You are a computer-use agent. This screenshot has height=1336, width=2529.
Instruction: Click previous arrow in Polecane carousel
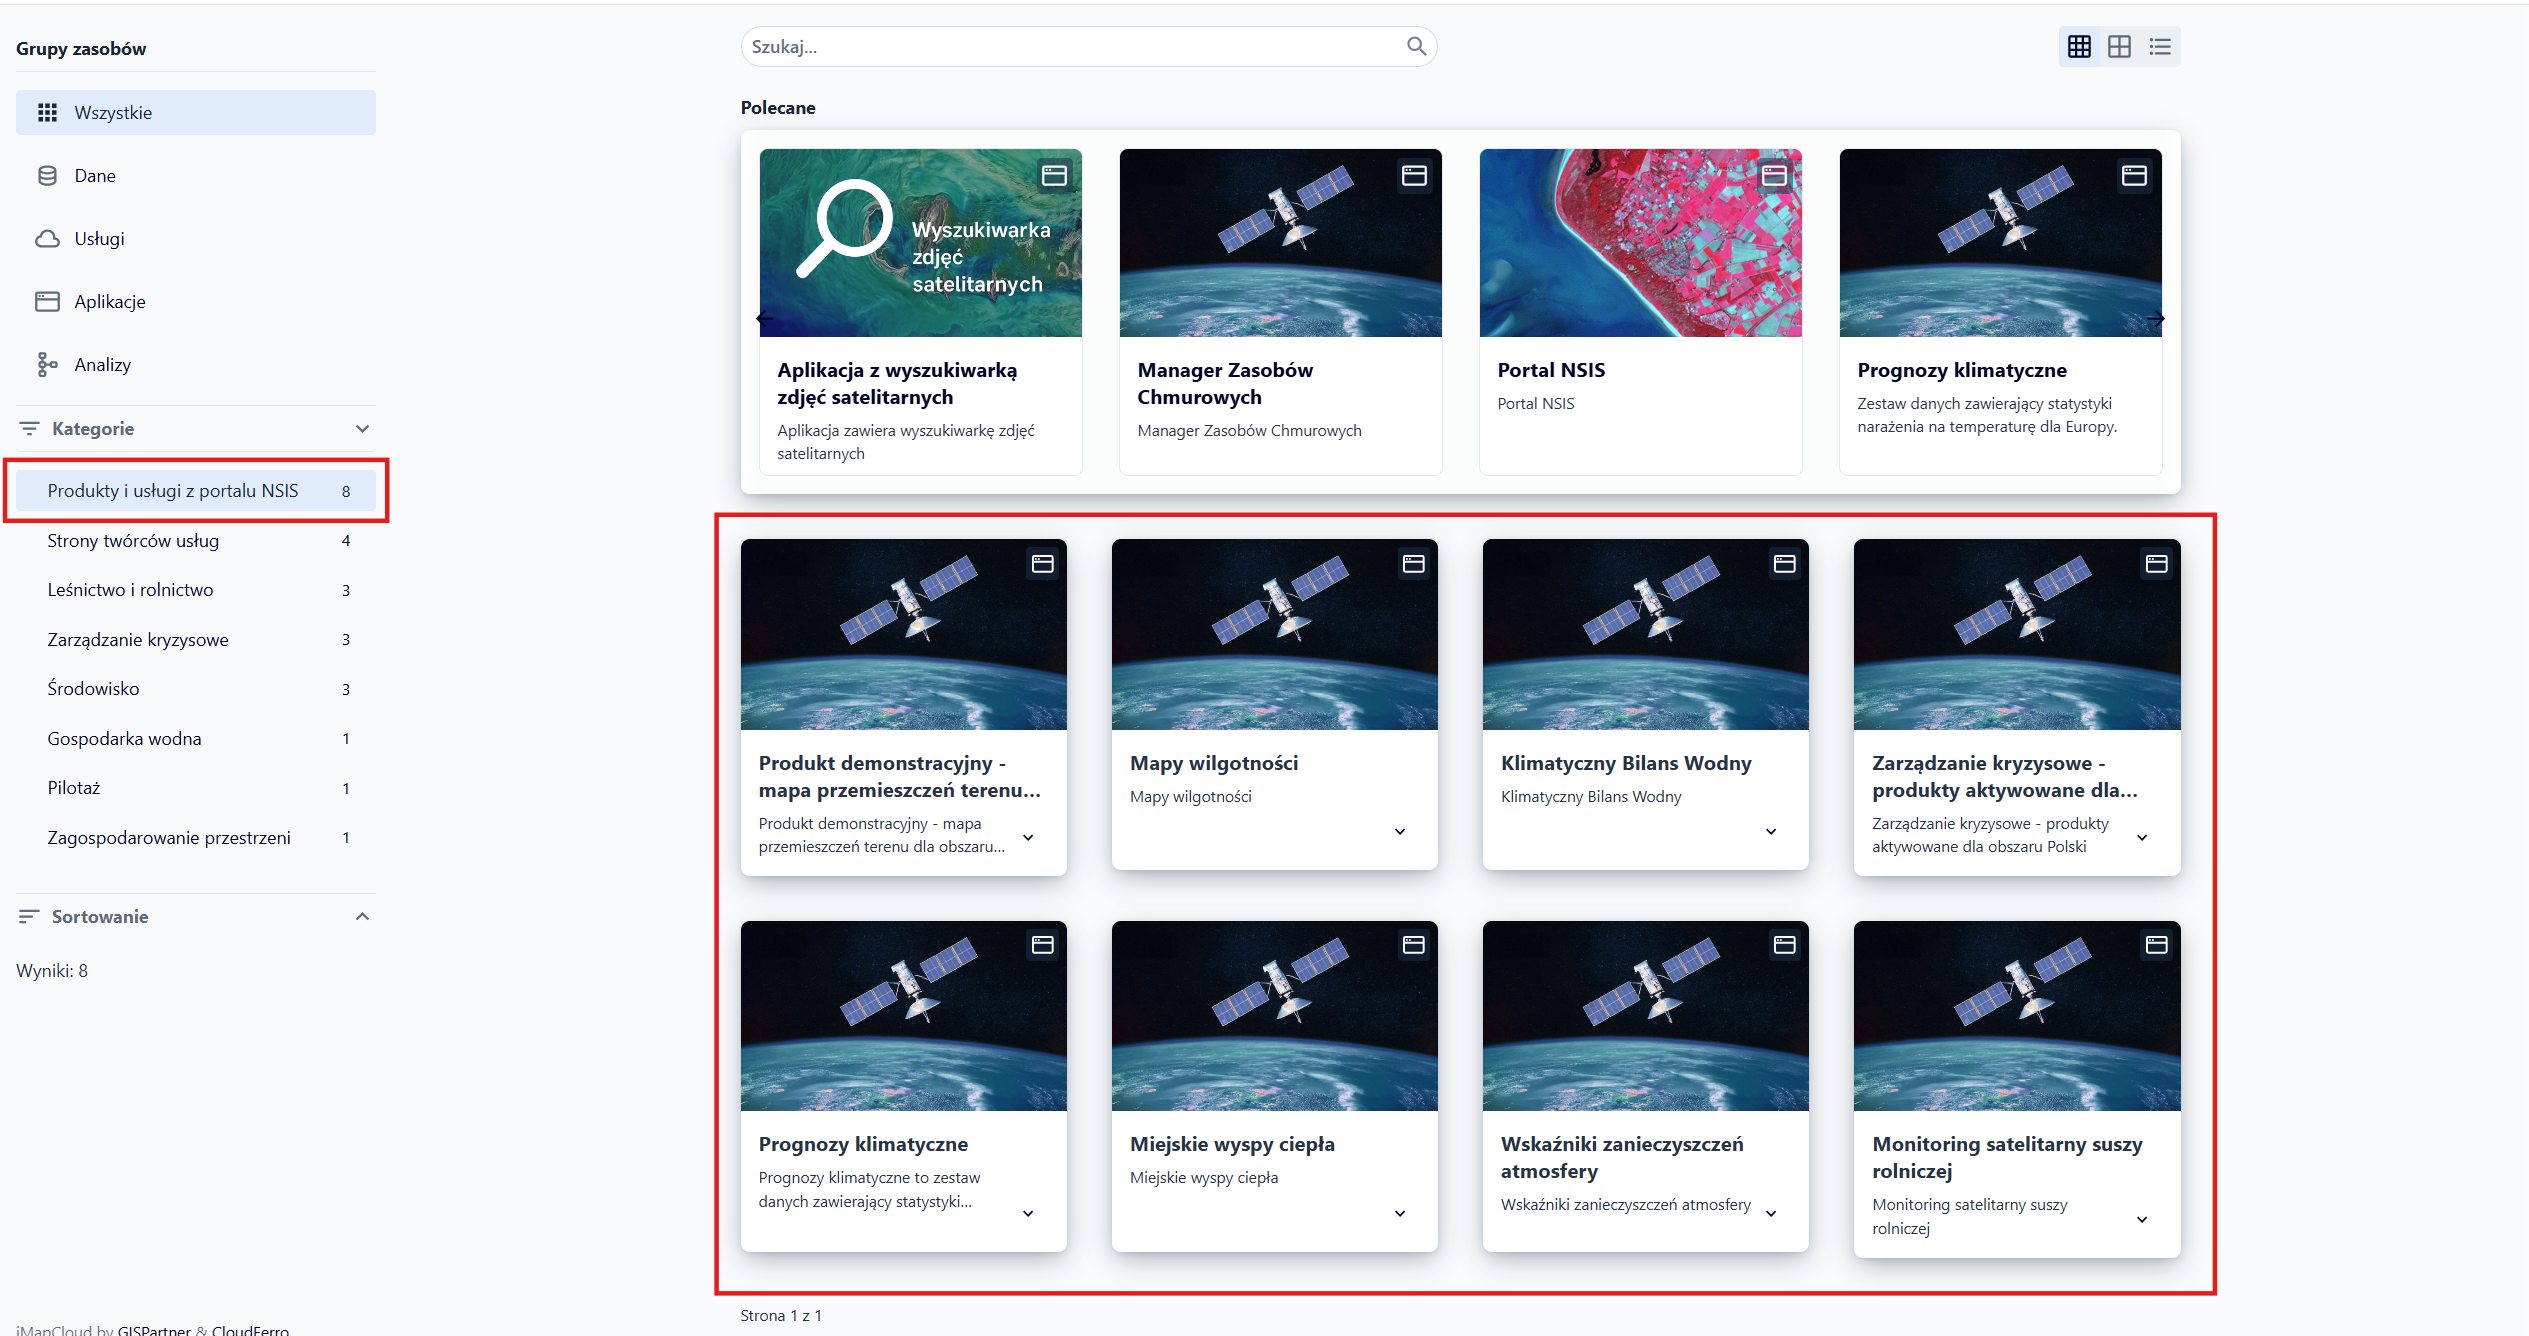(765, 319)
